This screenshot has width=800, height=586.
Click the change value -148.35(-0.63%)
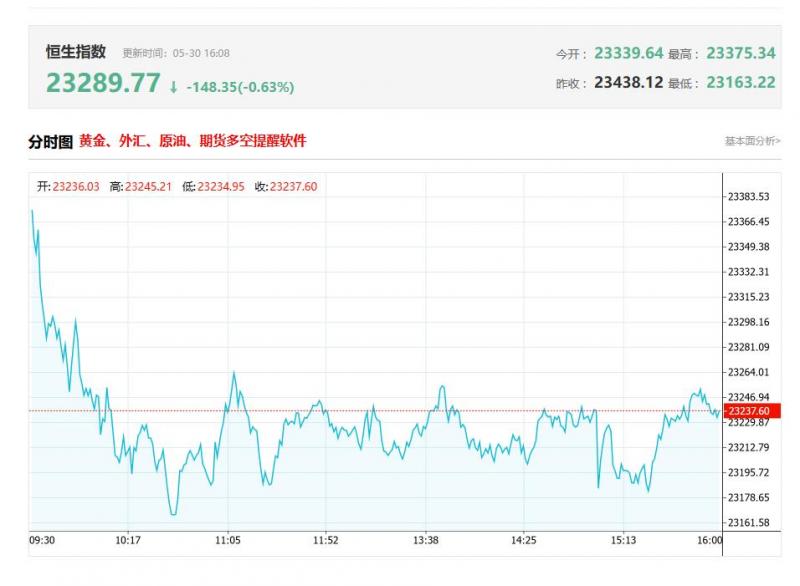point(240,87)
